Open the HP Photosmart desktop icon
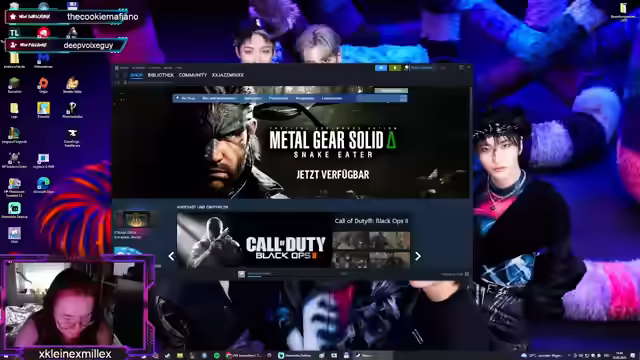Screen dimensions: 640x360 pos(14,187)
